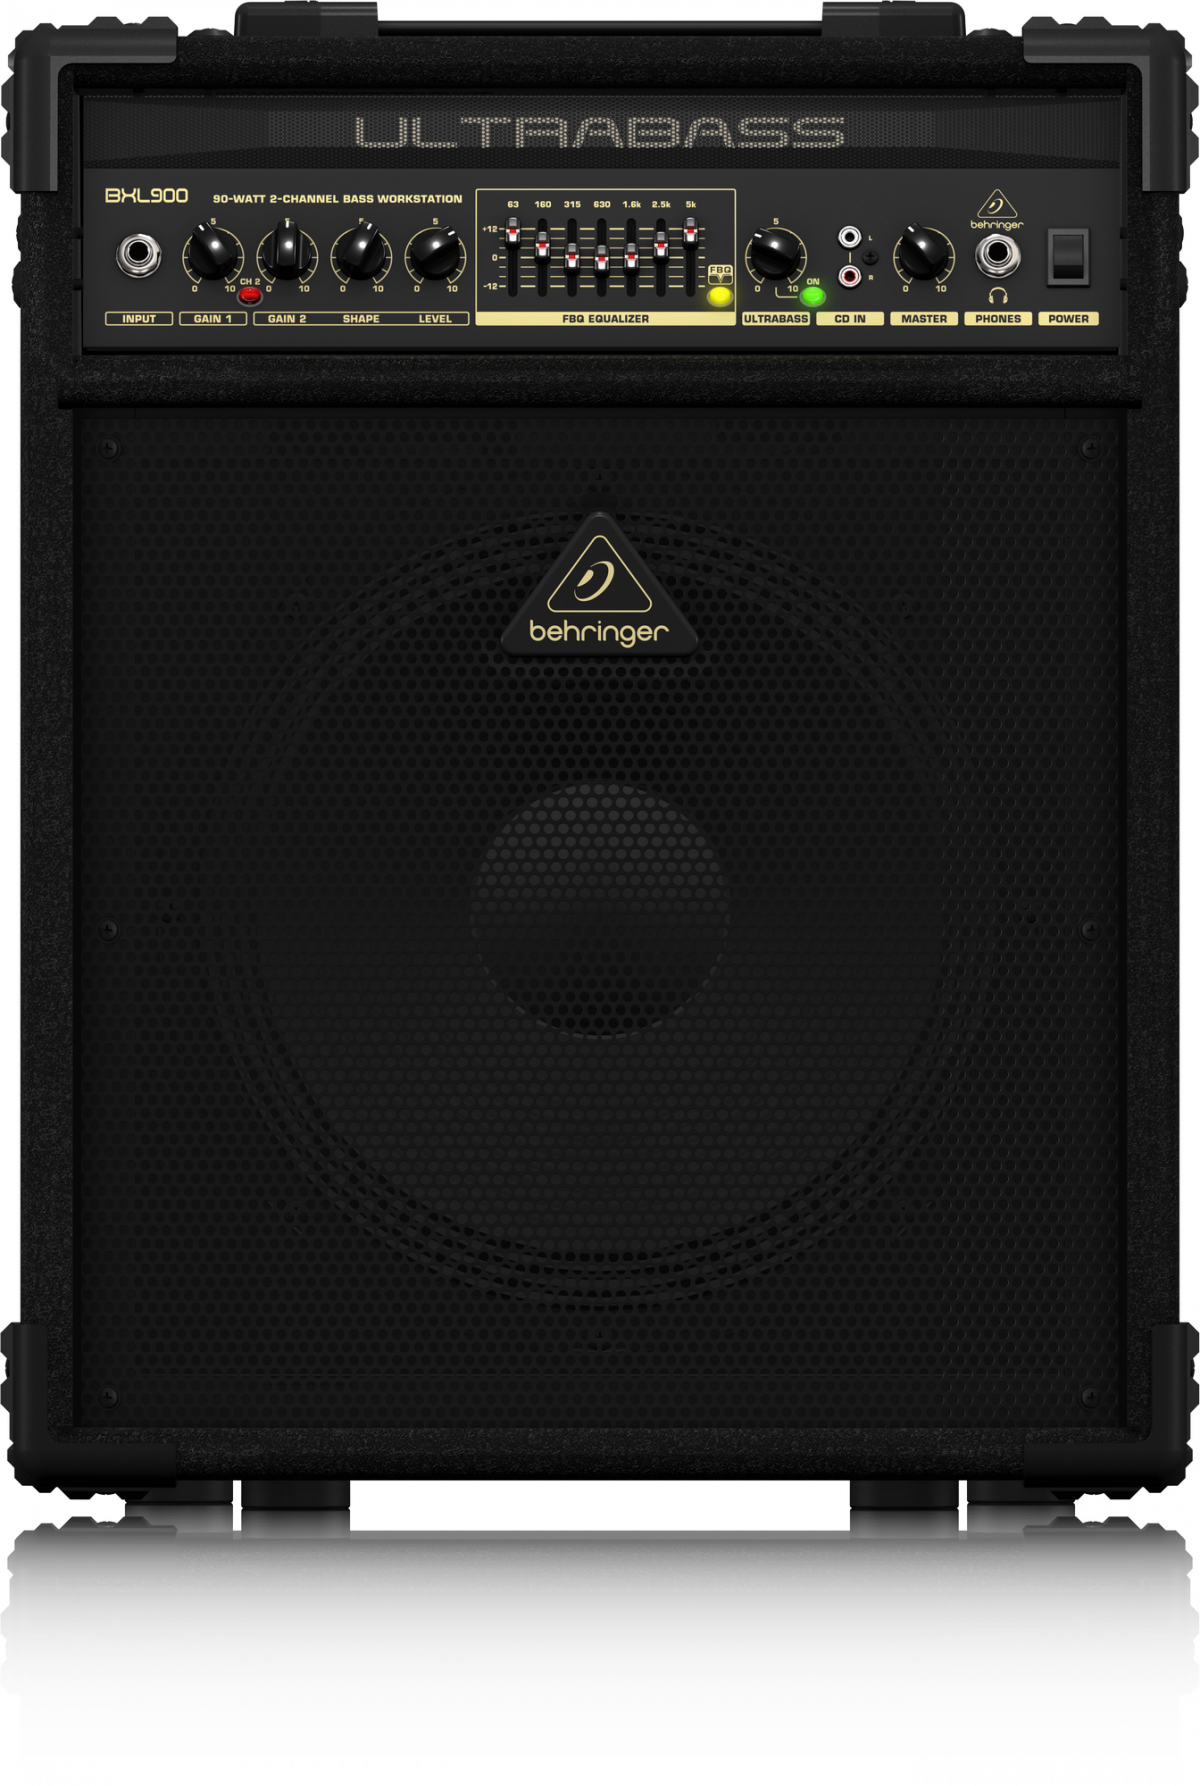1200x1786 pixels.
Task: Click the SHAPE knob
Action: (361, 254)
